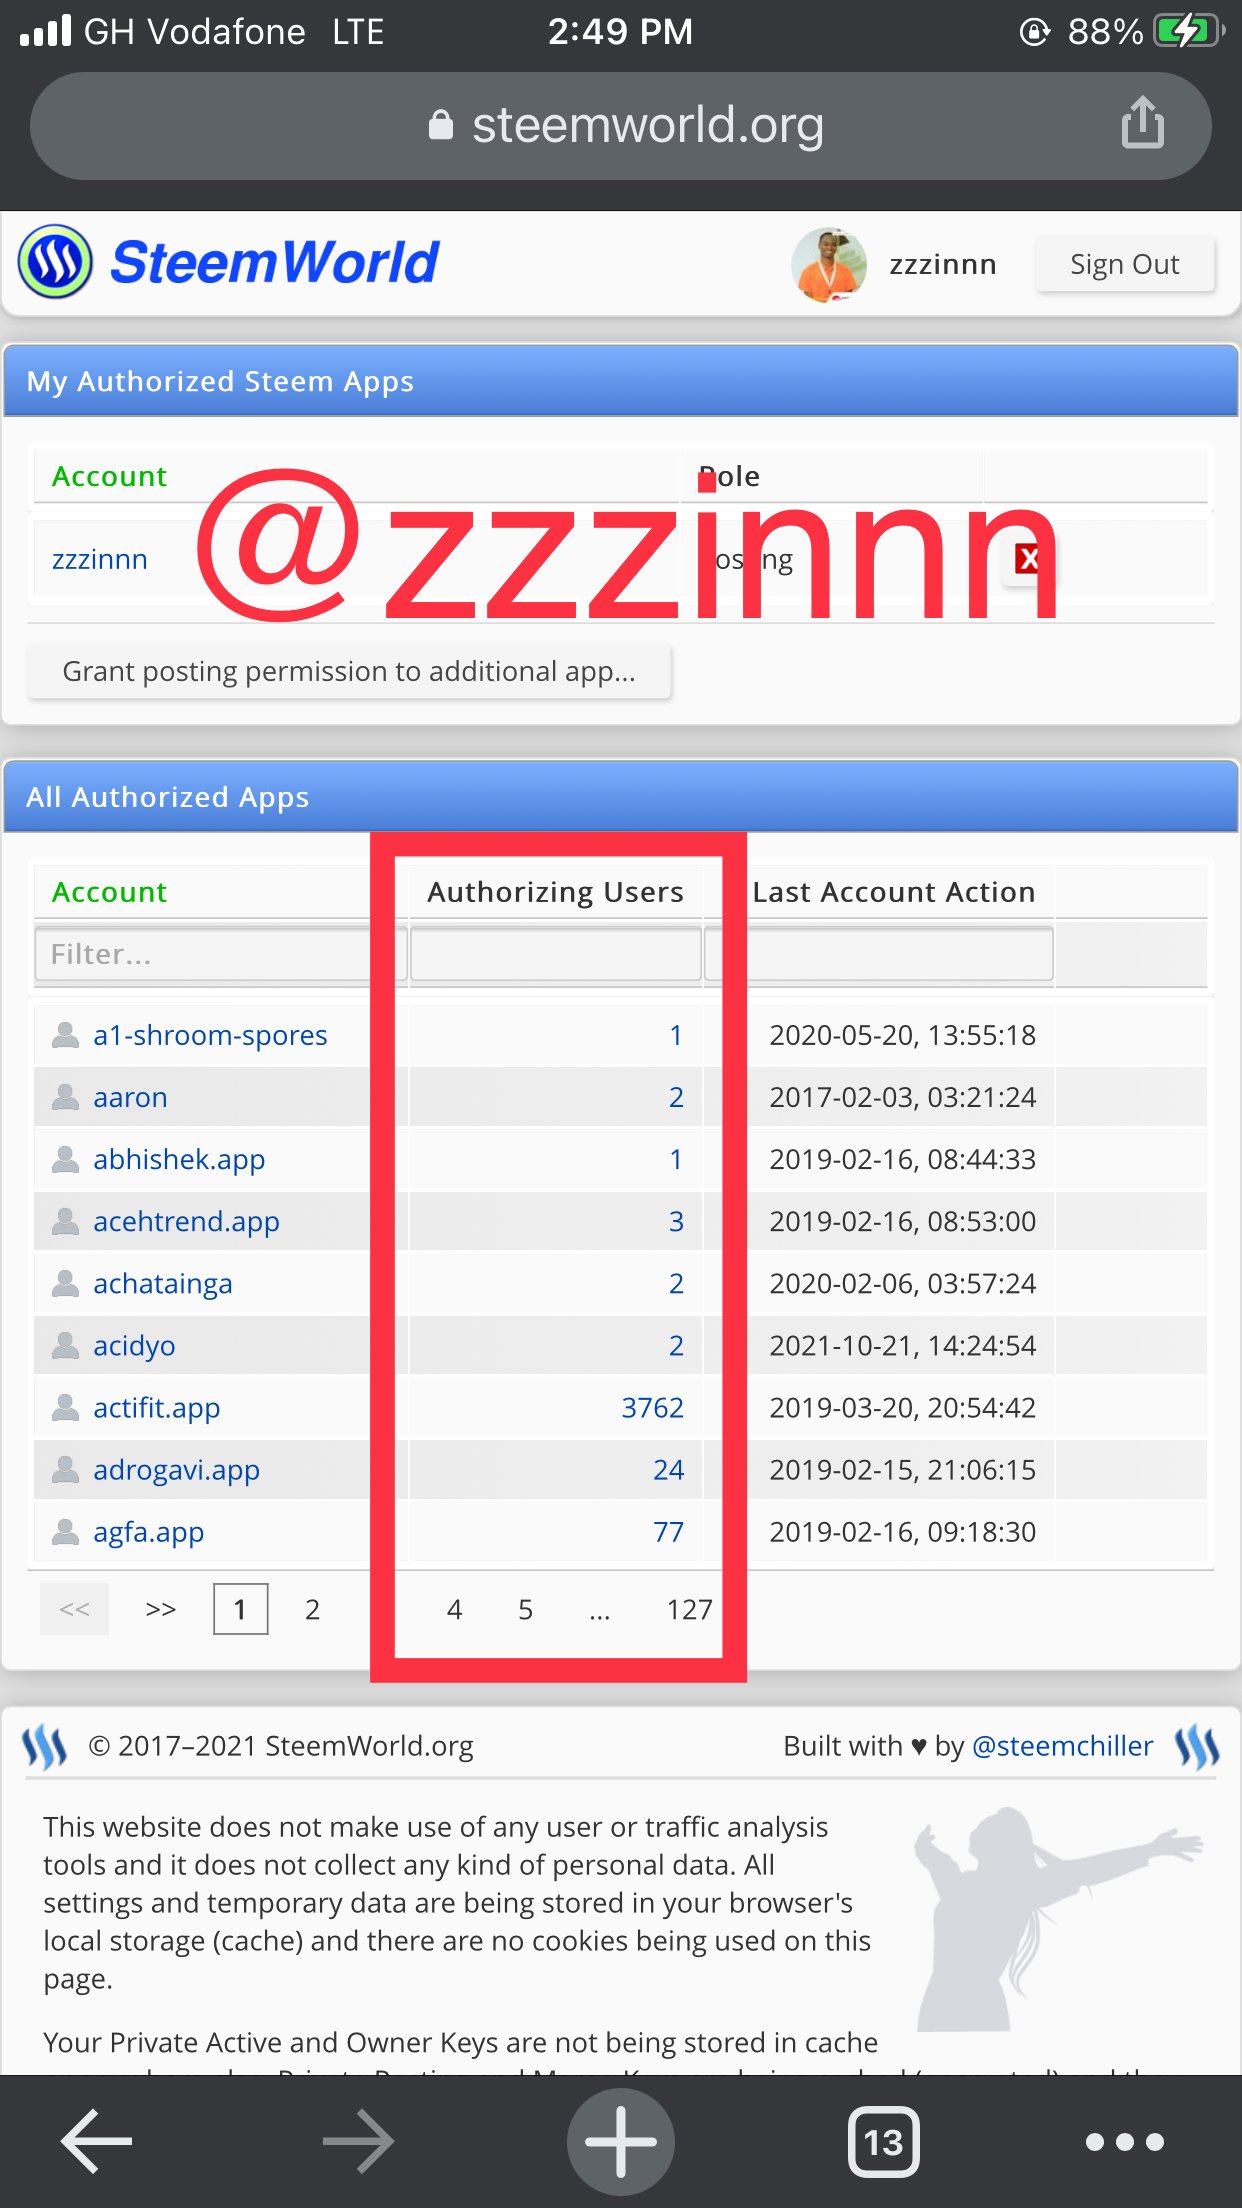Click agfa.app's 77 authorizing users count

668,1532
